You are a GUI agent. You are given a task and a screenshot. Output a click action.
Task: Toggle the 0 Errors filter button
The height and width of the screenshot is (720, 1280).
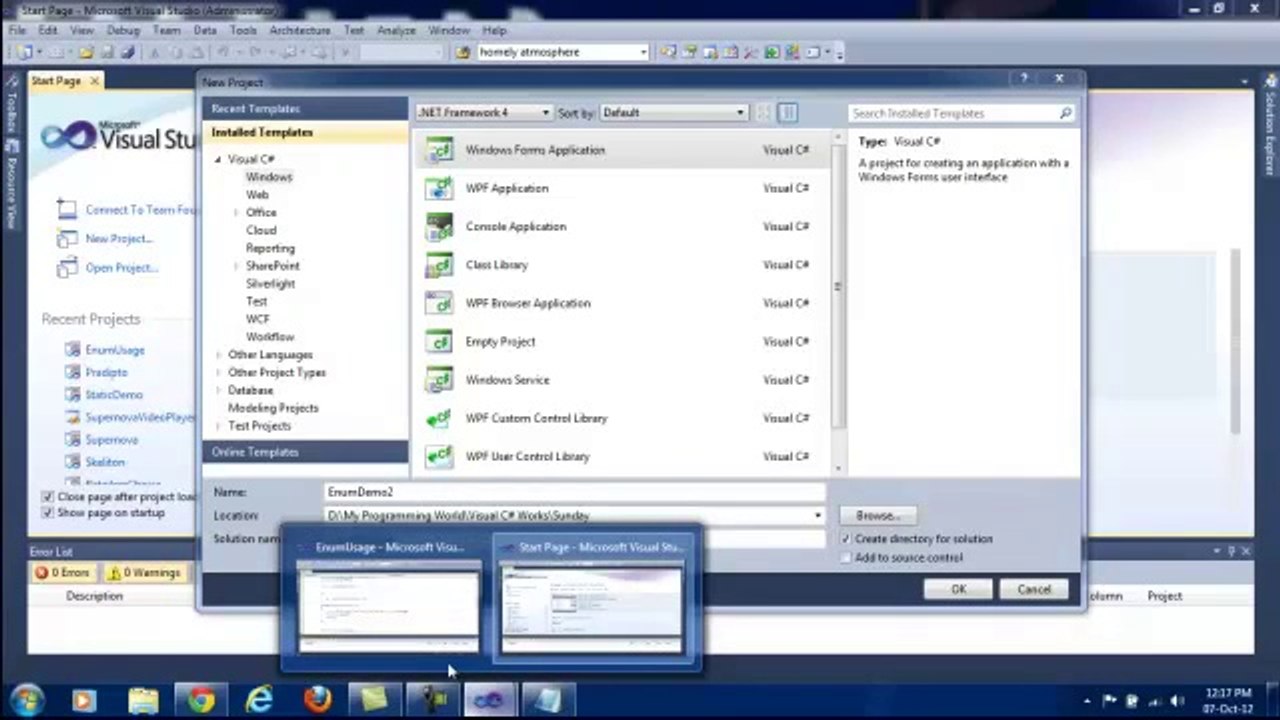(63, 573)
